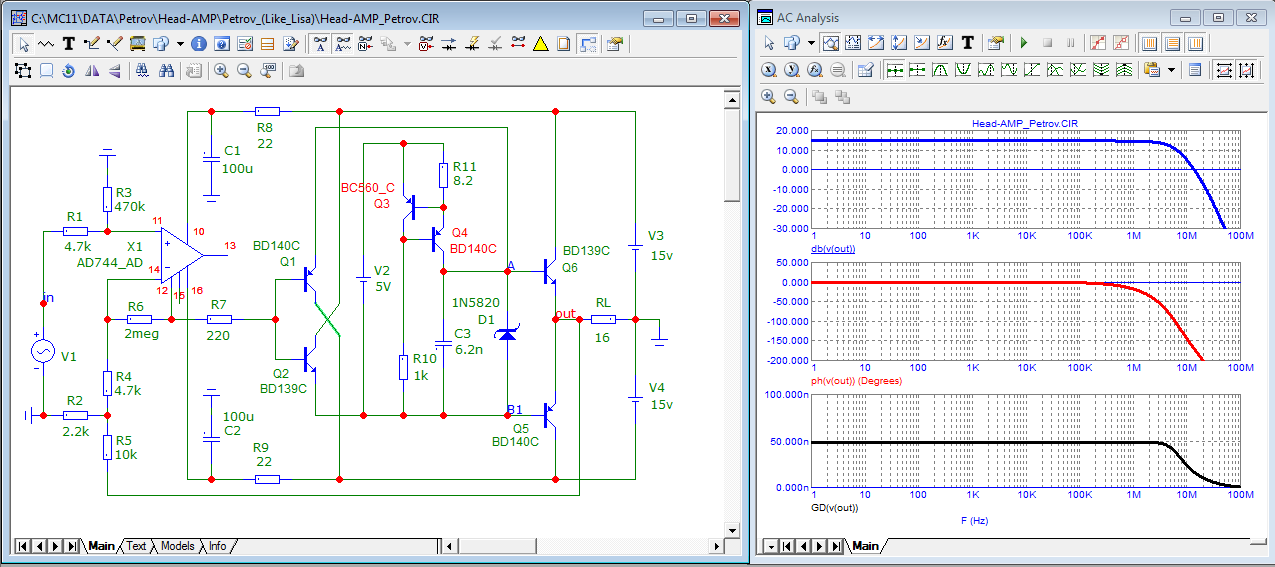The height and width of the screenshot is (567, 1275).
Task: Select the Text mode tool in schematic toolbar
Action: click(68, 44)
